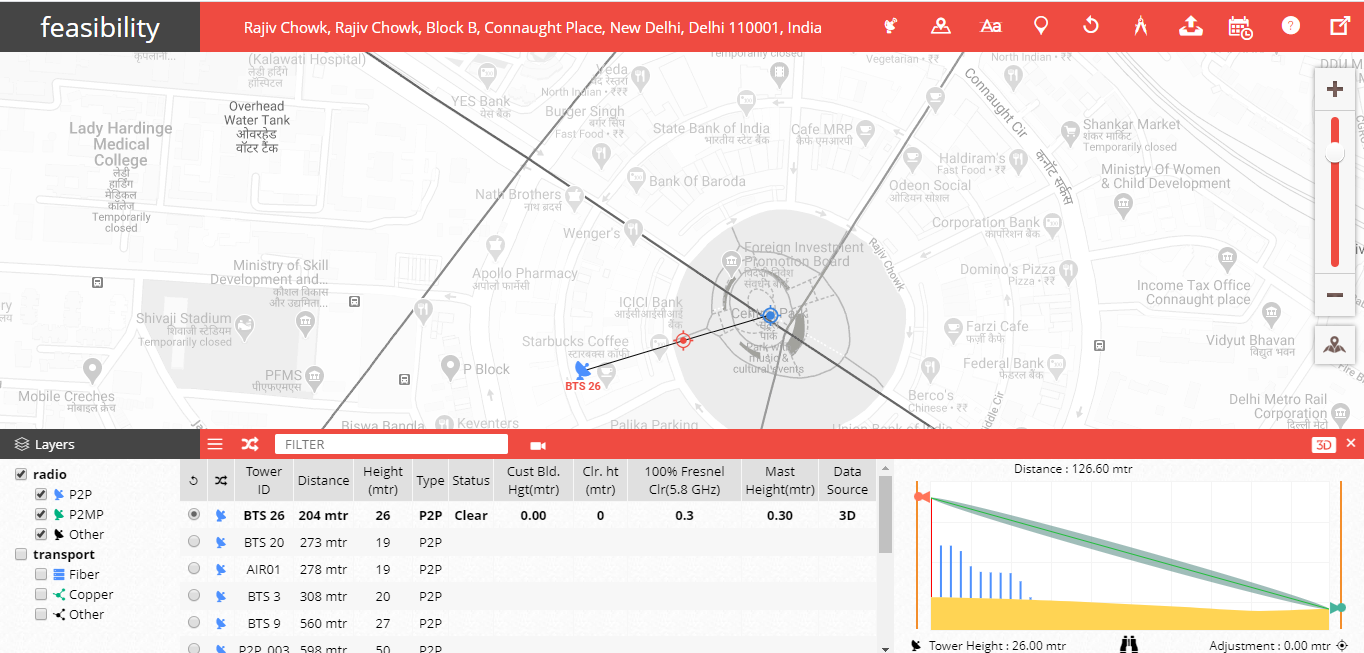Click the map zoom slider handle
1364x653 pixels.
tap(1334, 153)
